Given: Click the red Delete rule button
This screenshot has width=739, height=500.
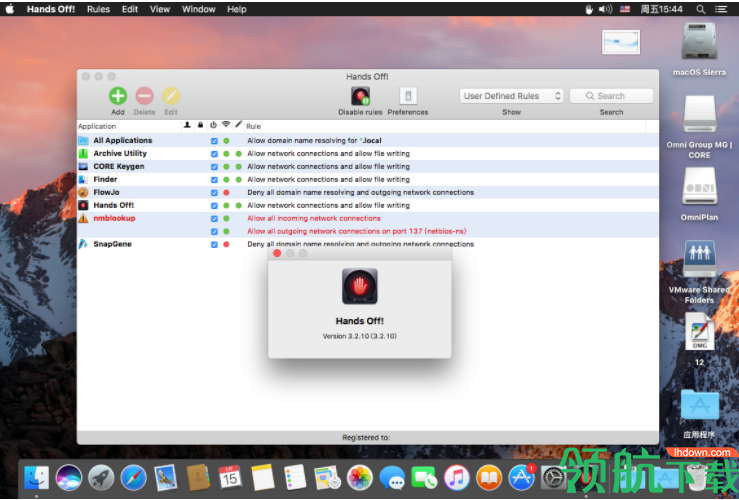Looking at the screenshot, I should [145, 96].
